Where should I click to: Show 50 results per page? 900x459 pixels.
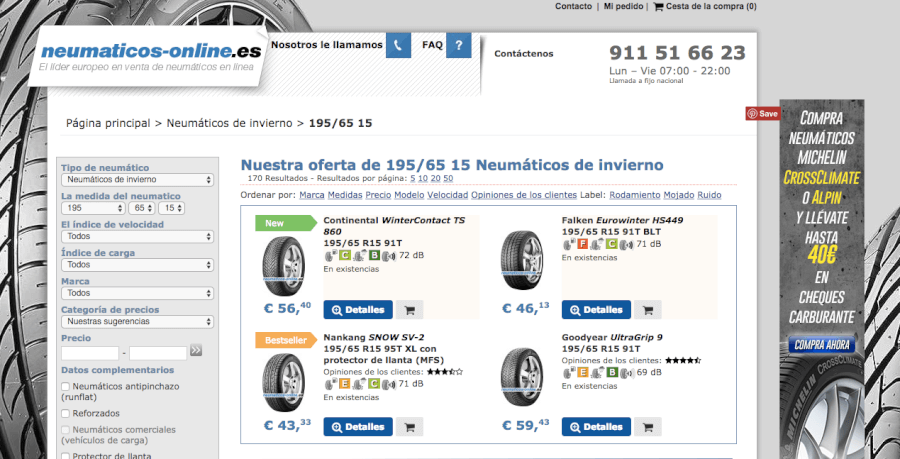(448, 178)
